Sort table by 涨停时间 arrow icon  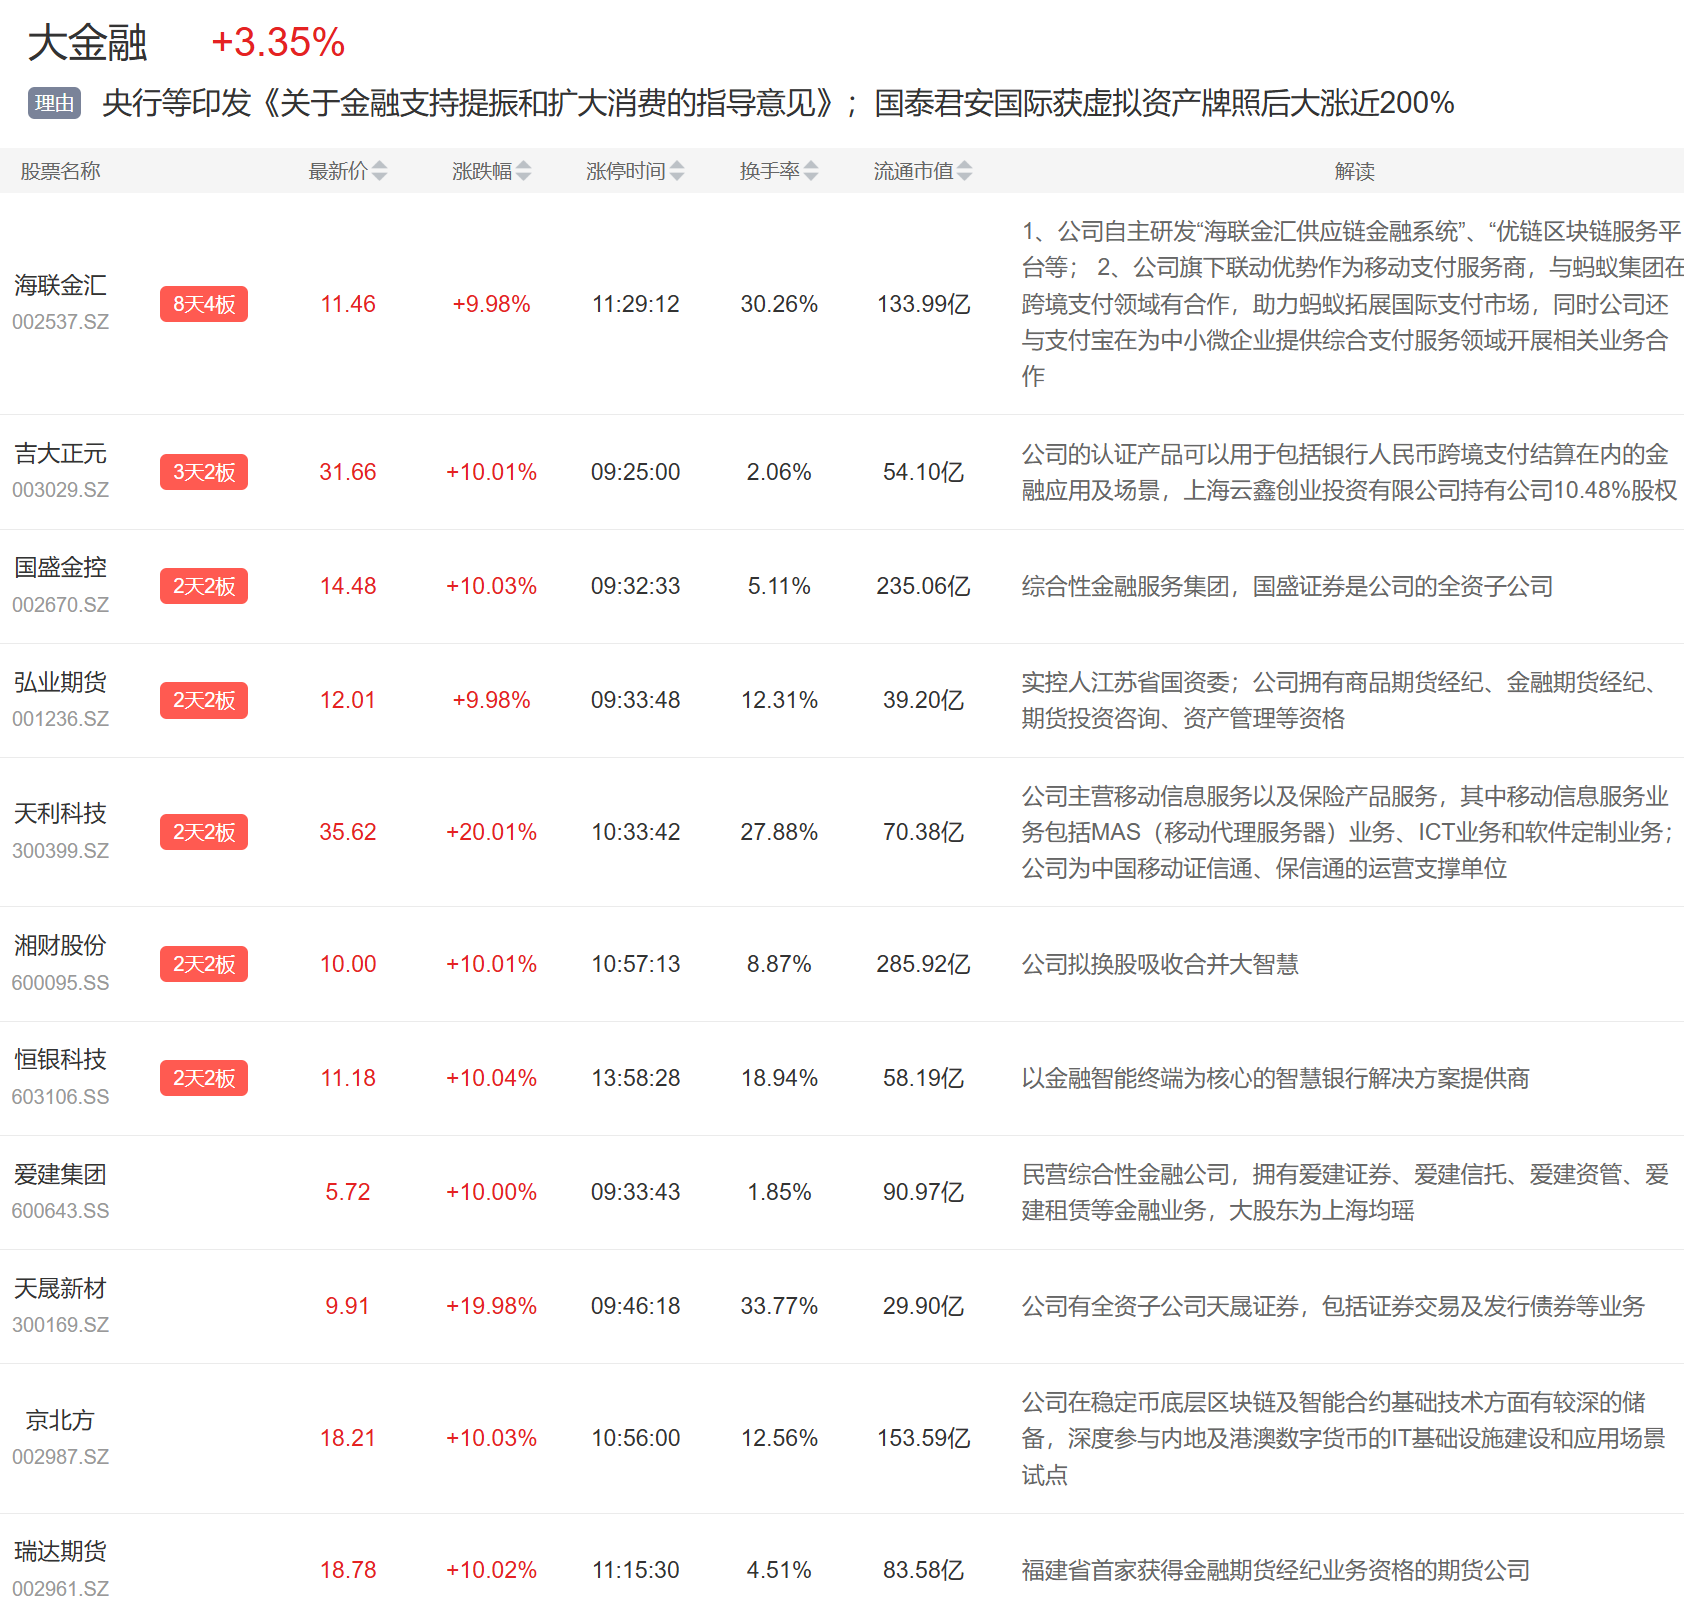[x=677, y=171]
